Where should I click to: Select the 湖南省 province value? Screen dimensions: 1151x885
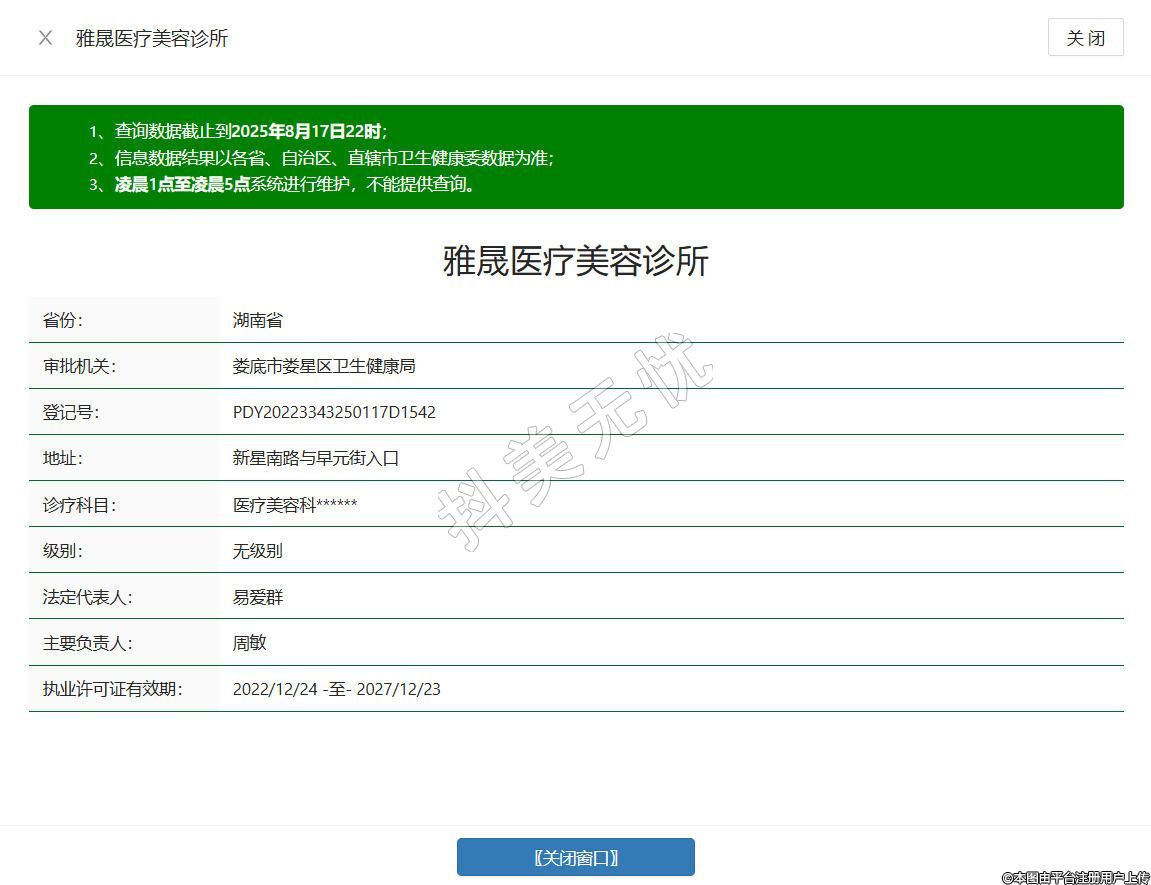[x=258, y=320]
